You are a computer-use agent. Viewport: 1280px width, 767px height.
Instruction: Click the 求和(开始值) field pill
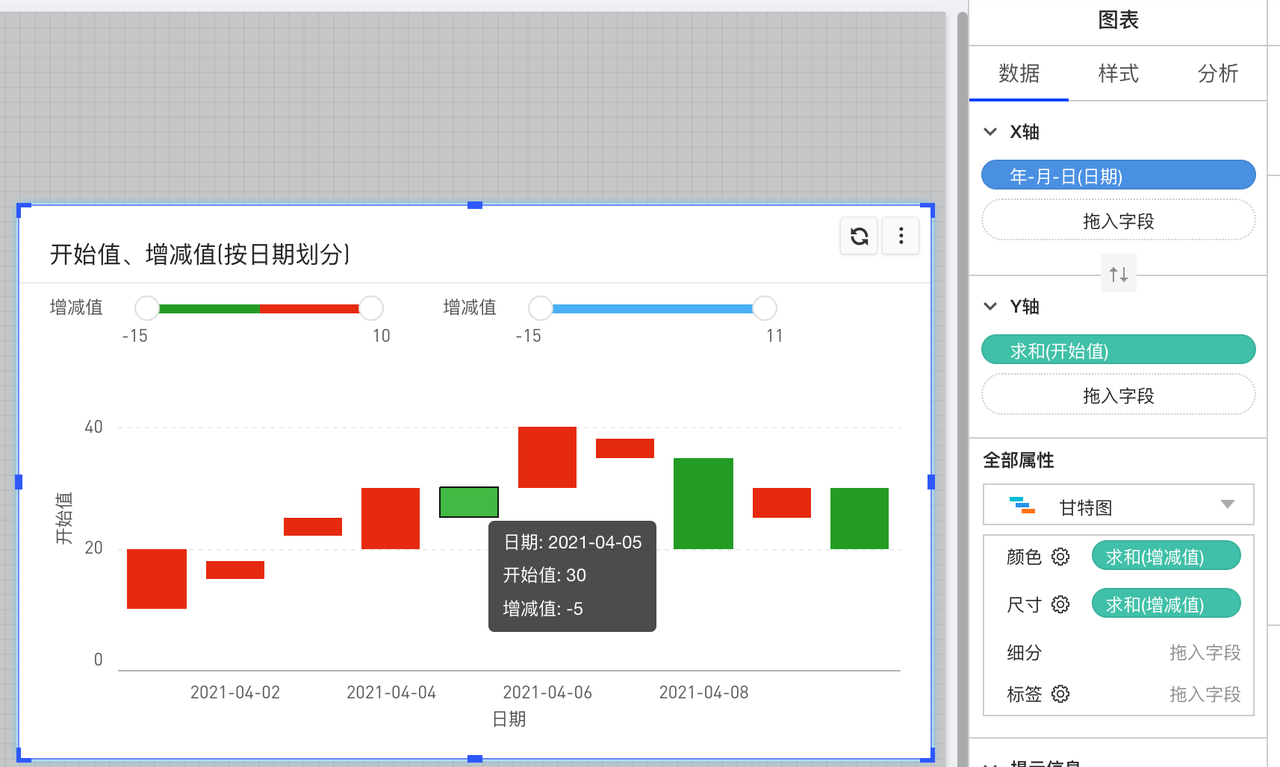click(1118, 350)
